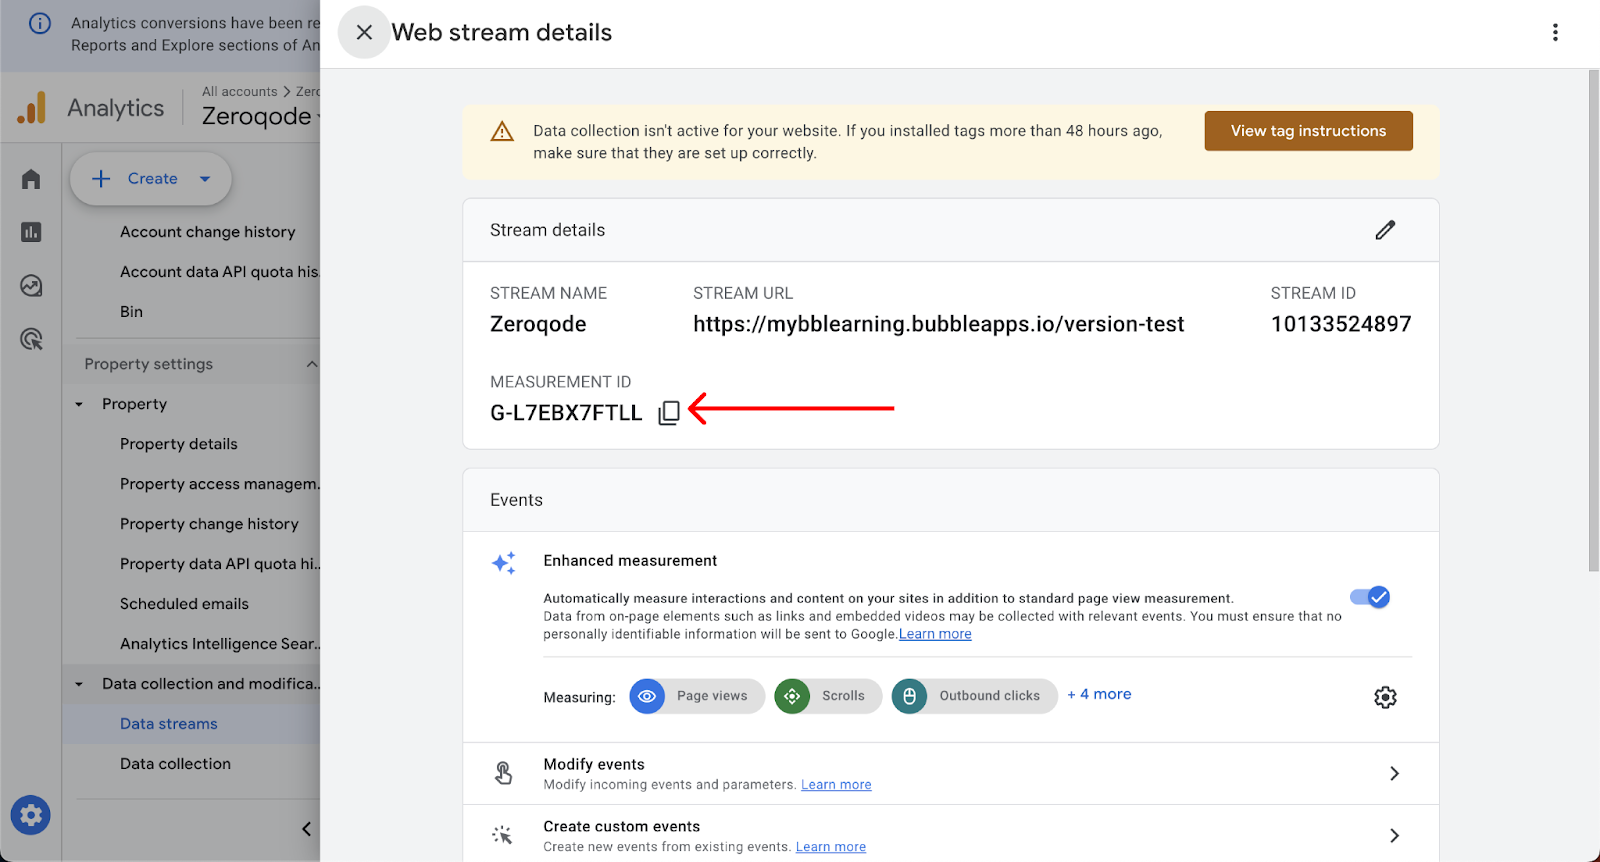Expand the Create custom events row
1600x862 pixels.
click(1394, 835)
